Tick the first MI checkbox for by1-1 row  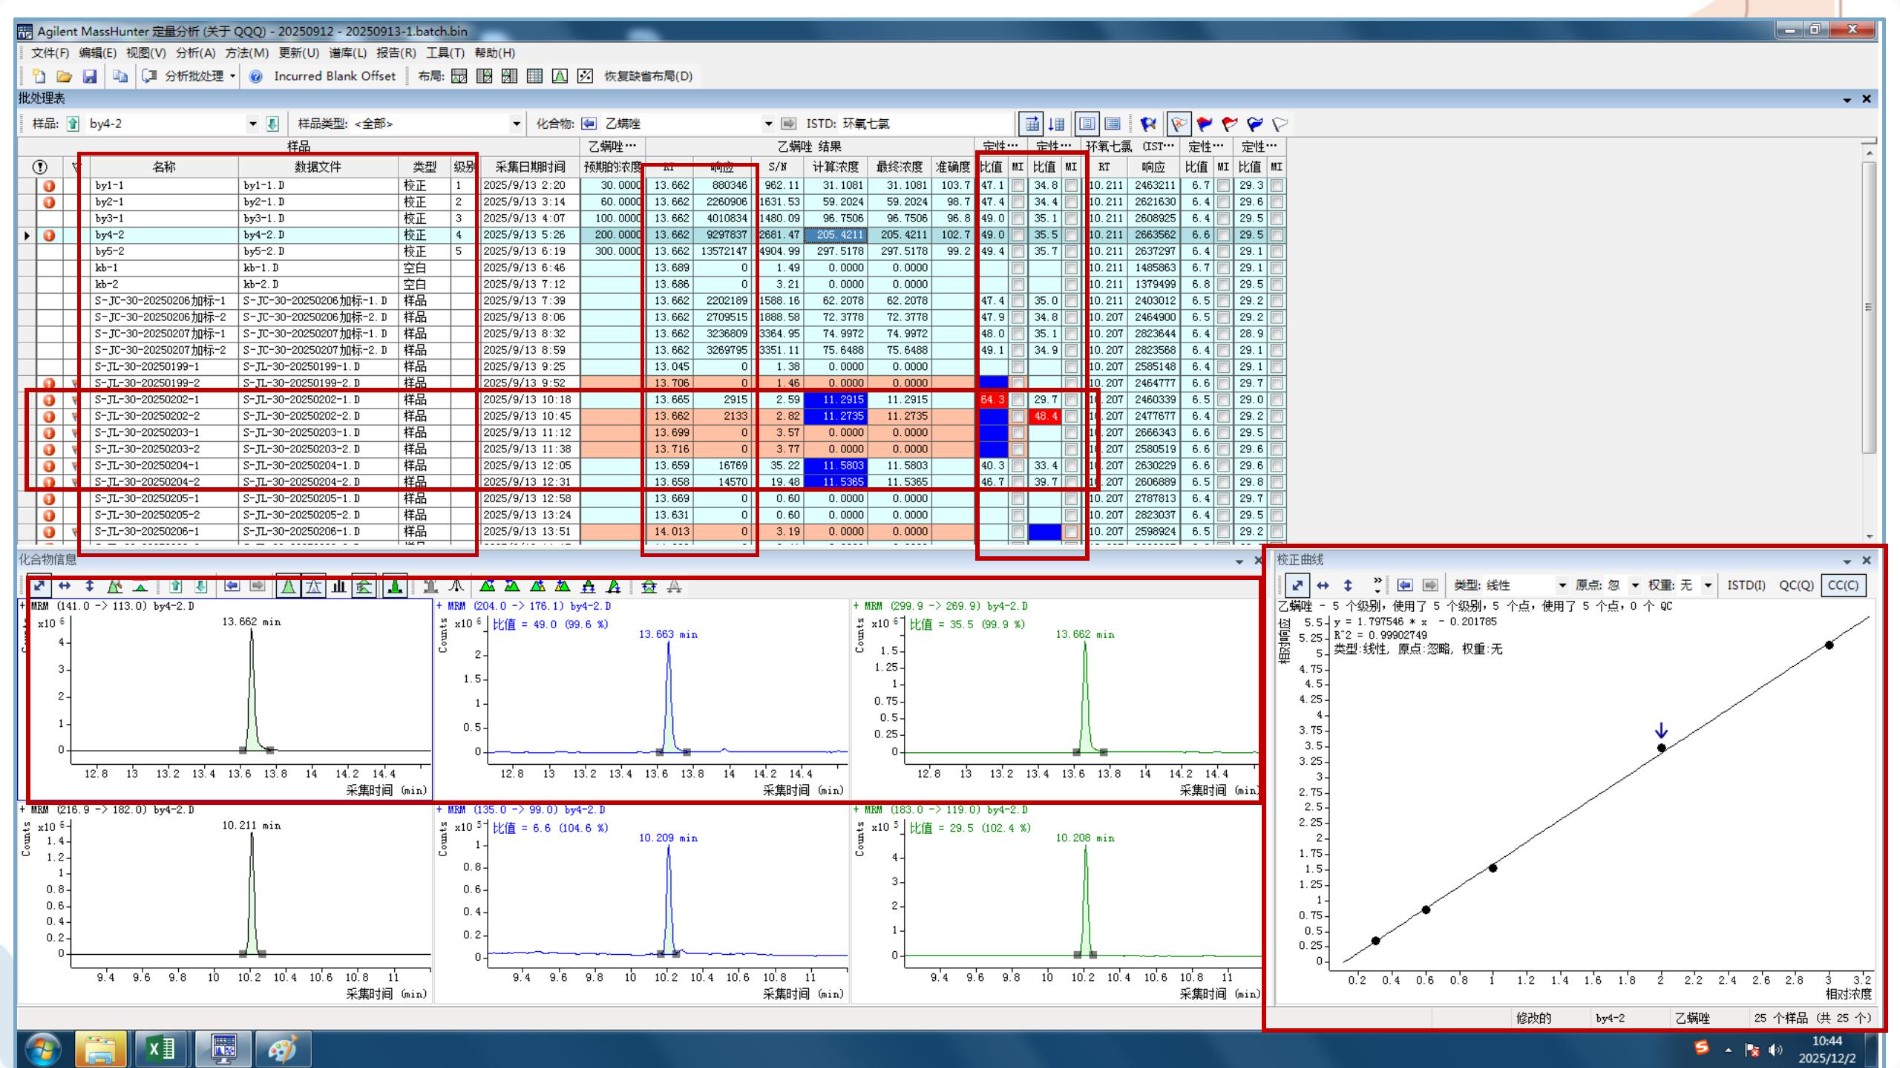coord(1017,185)
